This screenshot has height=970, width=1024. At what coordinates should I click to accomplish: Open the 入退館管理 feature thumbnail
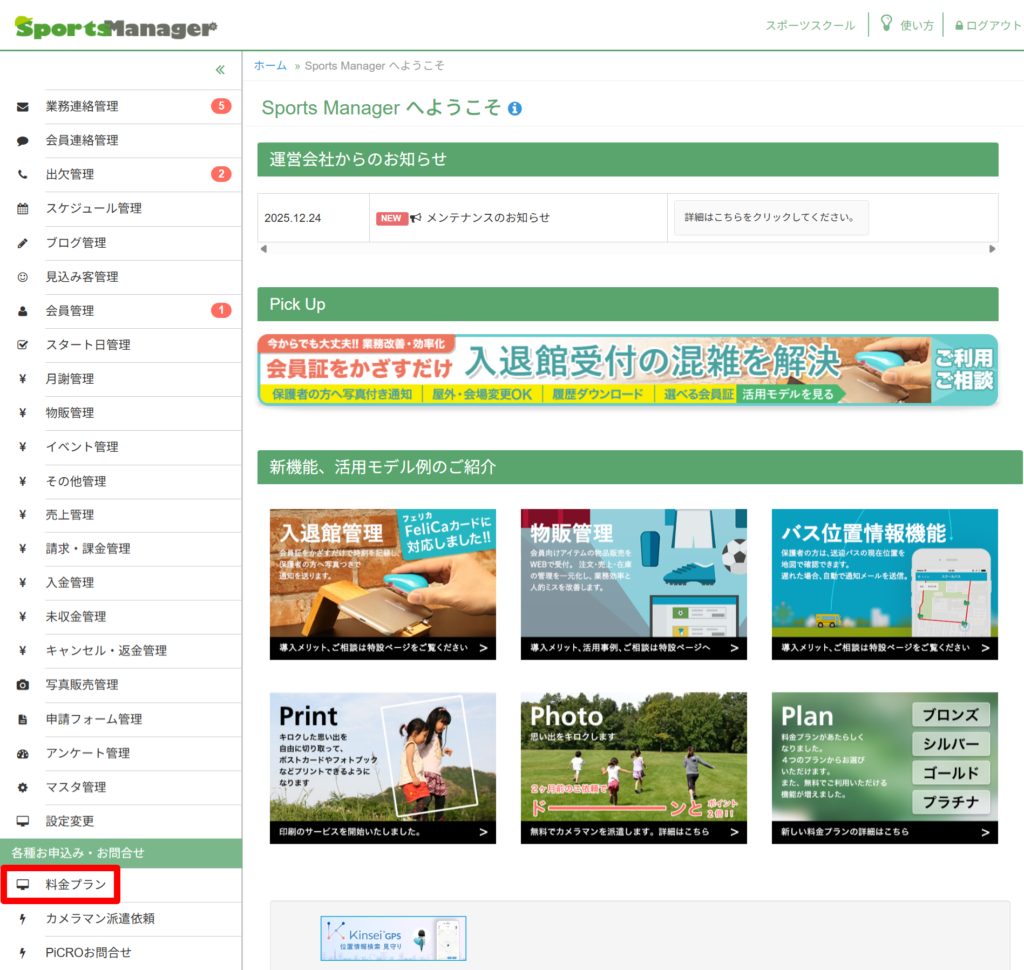pyautogui.click(x=383, y=584)
